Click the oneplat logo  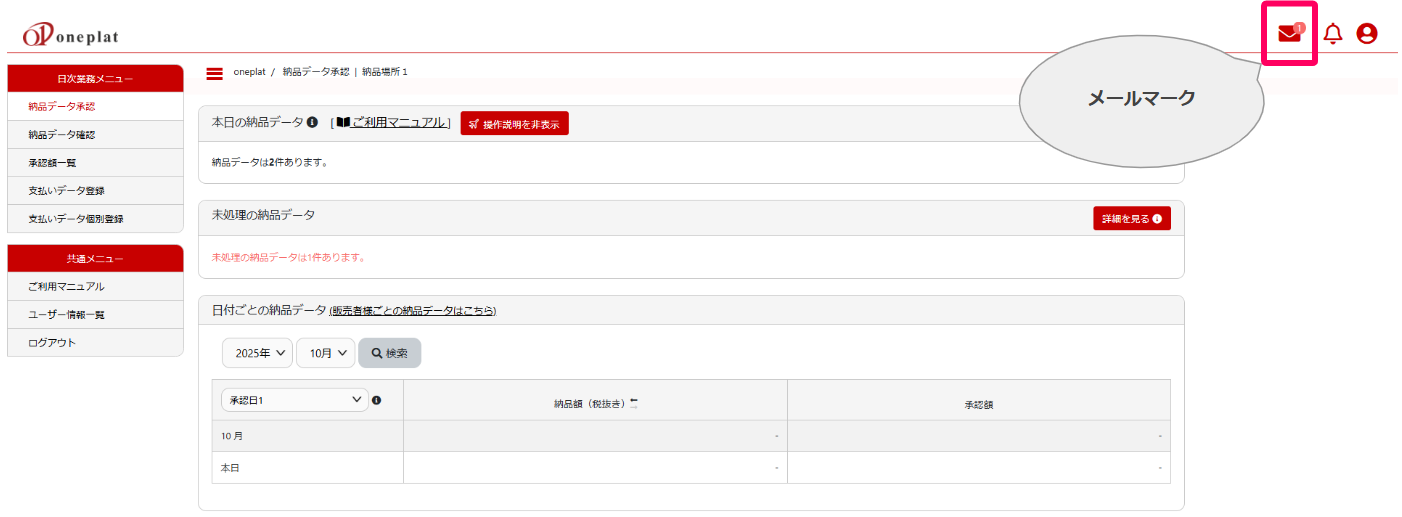70,35
